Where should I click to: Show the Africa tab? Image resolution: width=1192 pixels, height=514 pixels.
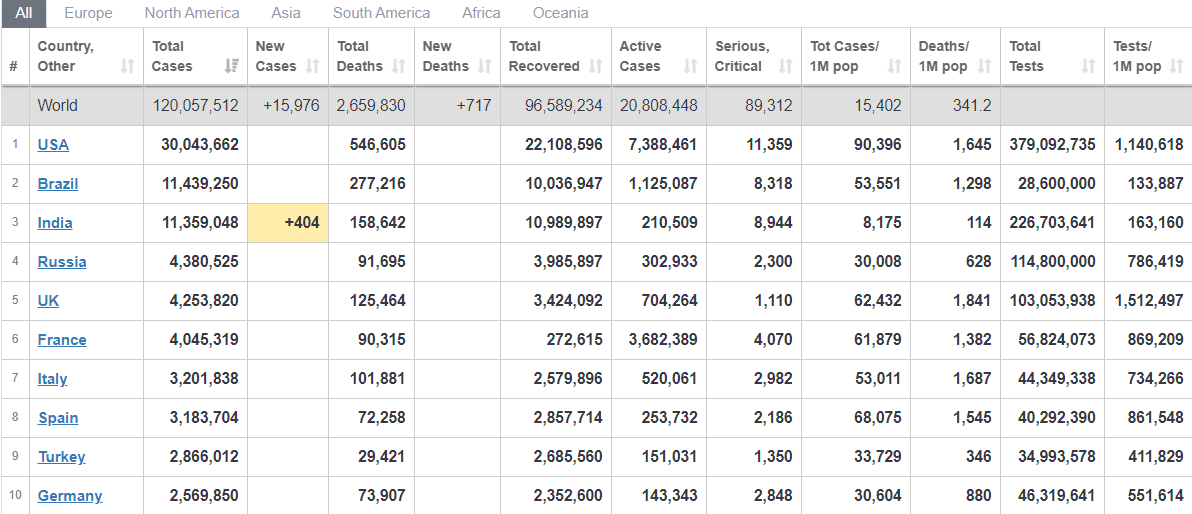pos(481,13)
